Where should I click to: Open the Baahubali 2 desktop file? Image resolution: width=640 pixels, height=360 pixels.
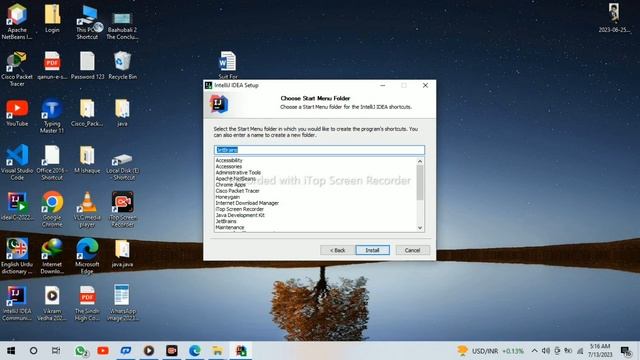pos(122,25)
